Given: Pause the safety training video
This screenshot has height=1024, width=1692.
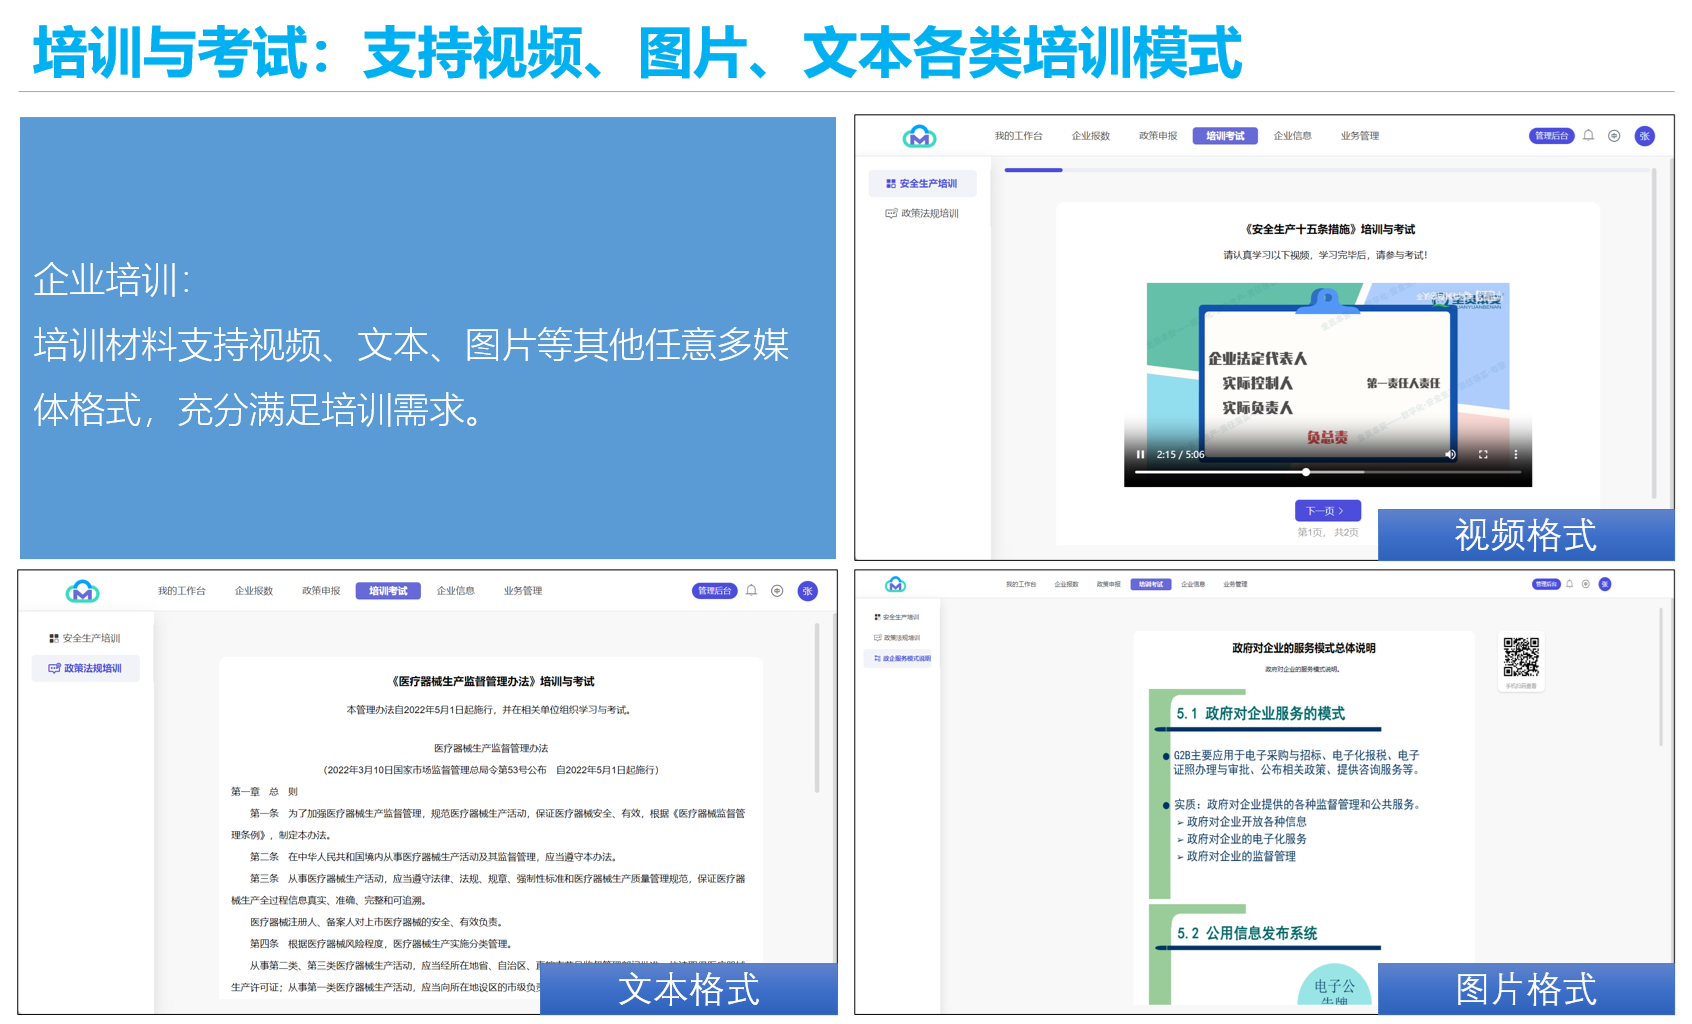Looking at the screenshot, I should [1140, 454].
